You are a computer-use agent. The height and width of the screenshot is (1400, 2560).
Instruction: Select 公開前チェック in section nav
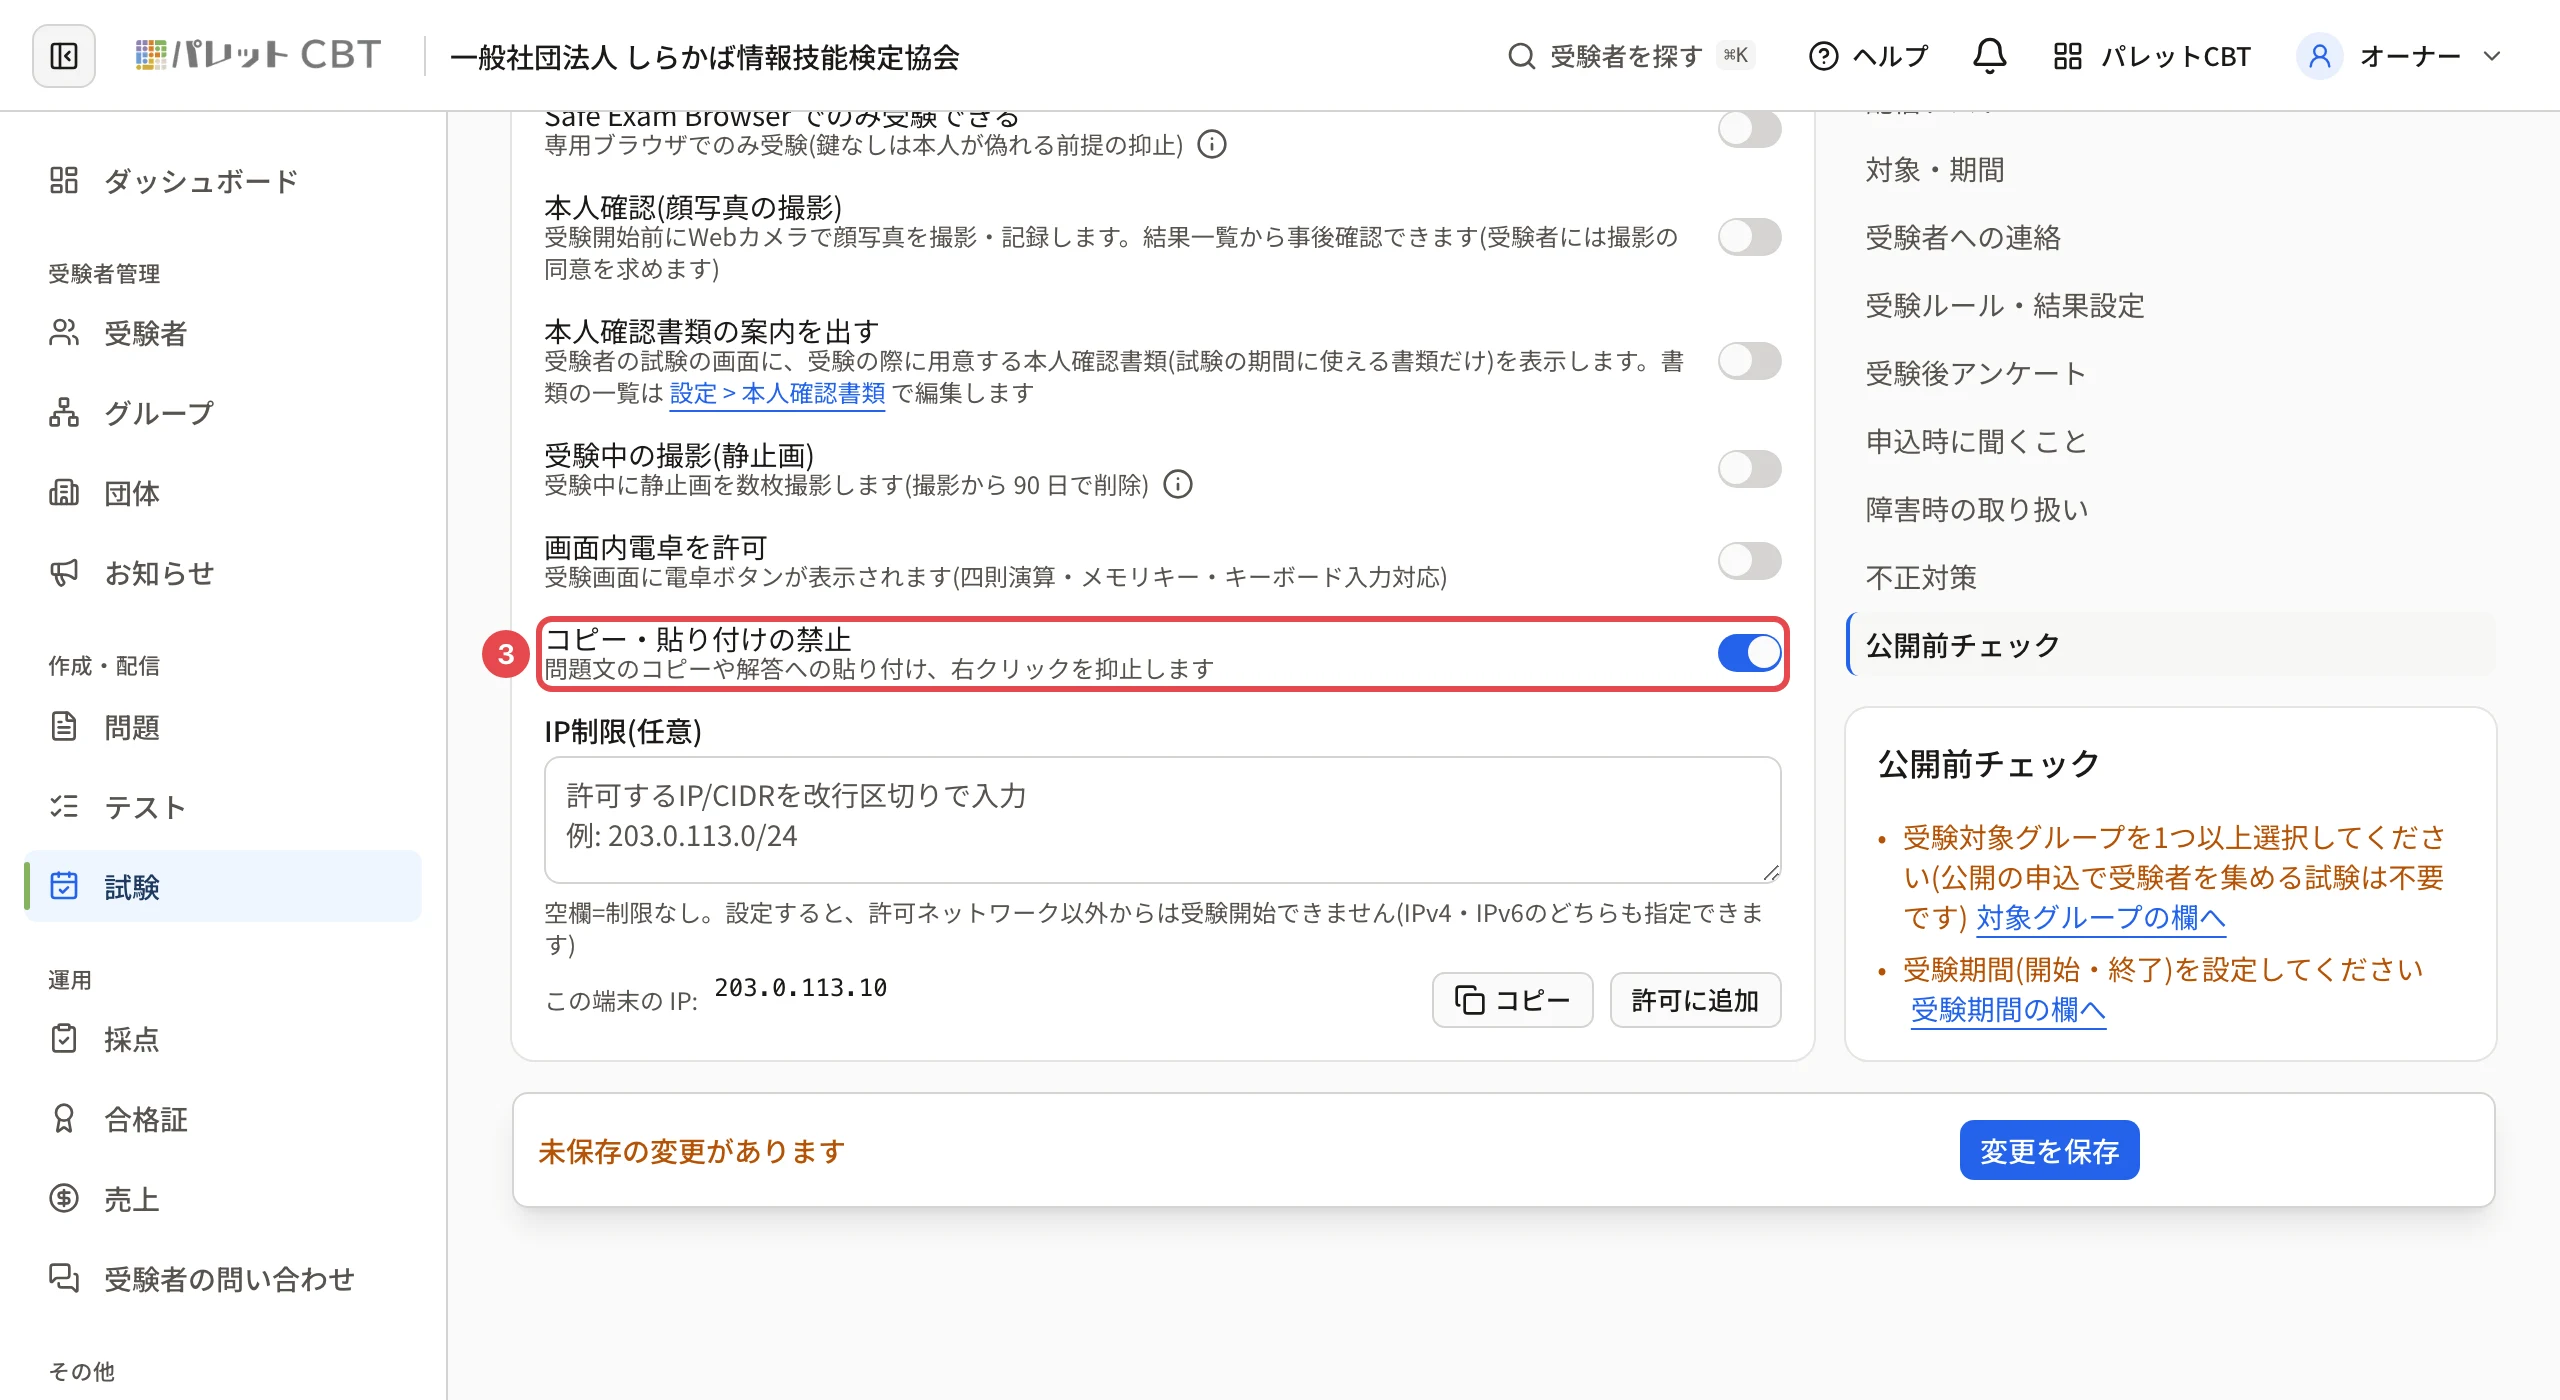[2170, 645]
